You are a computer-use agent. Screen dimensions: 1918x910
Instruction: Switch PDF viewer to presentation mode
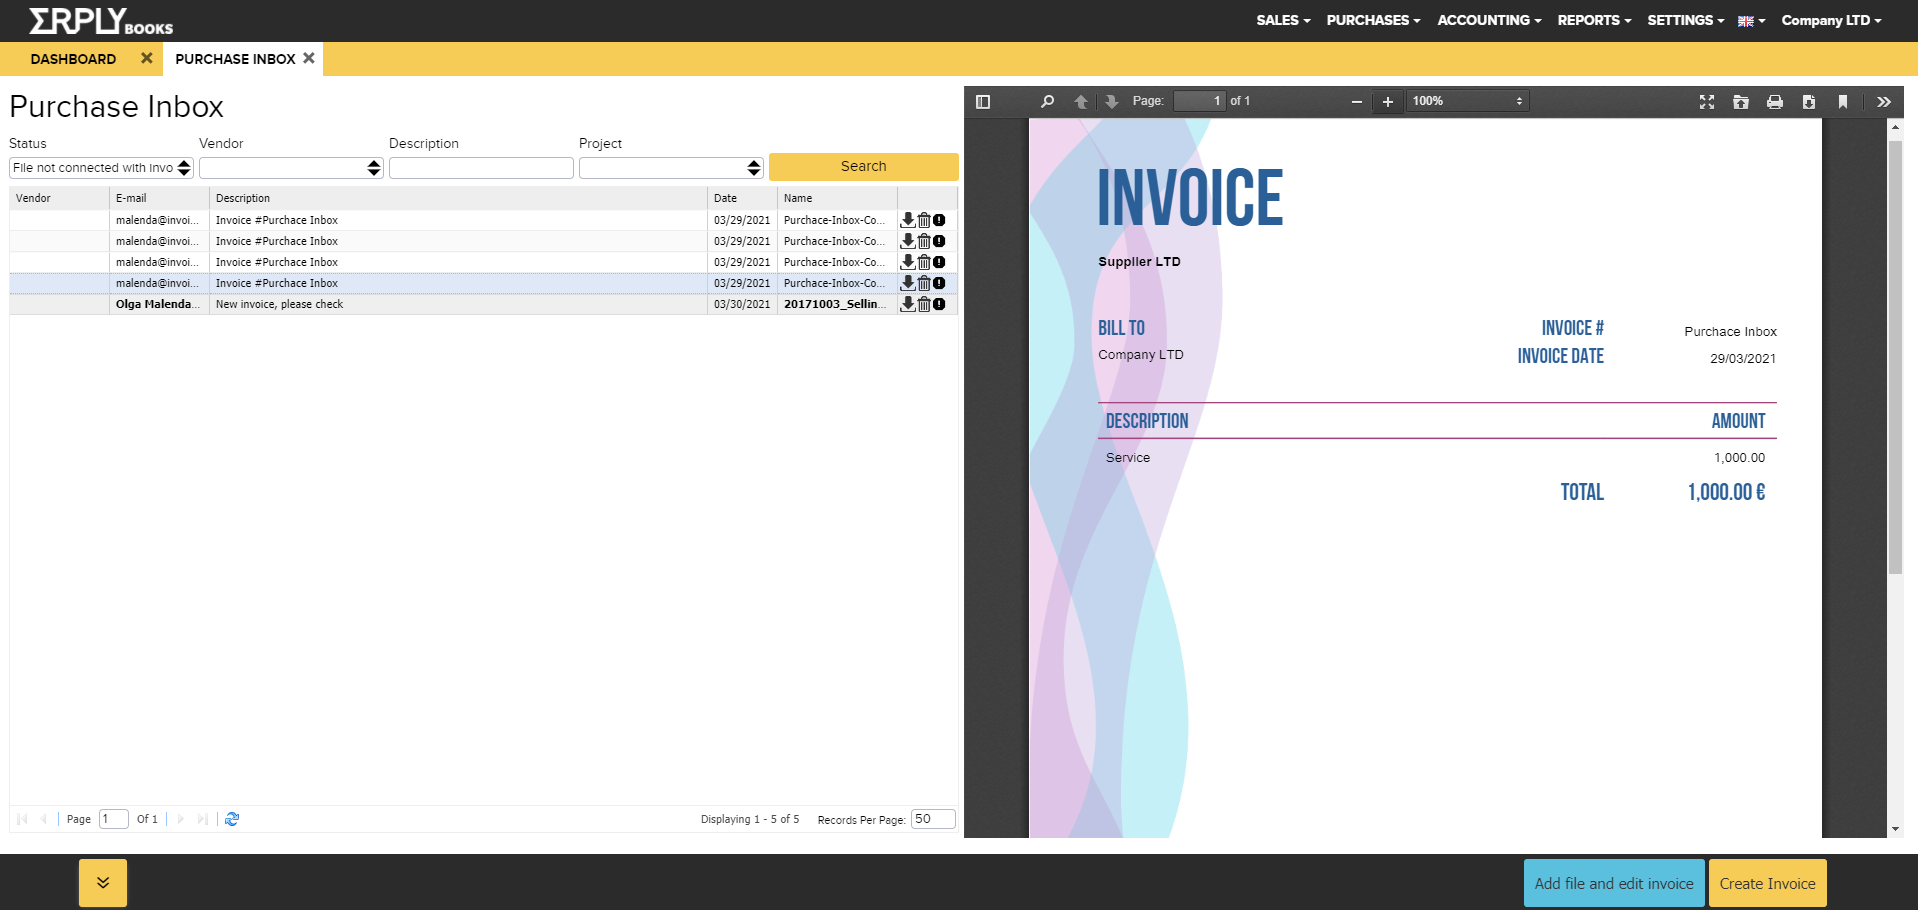1707,102
